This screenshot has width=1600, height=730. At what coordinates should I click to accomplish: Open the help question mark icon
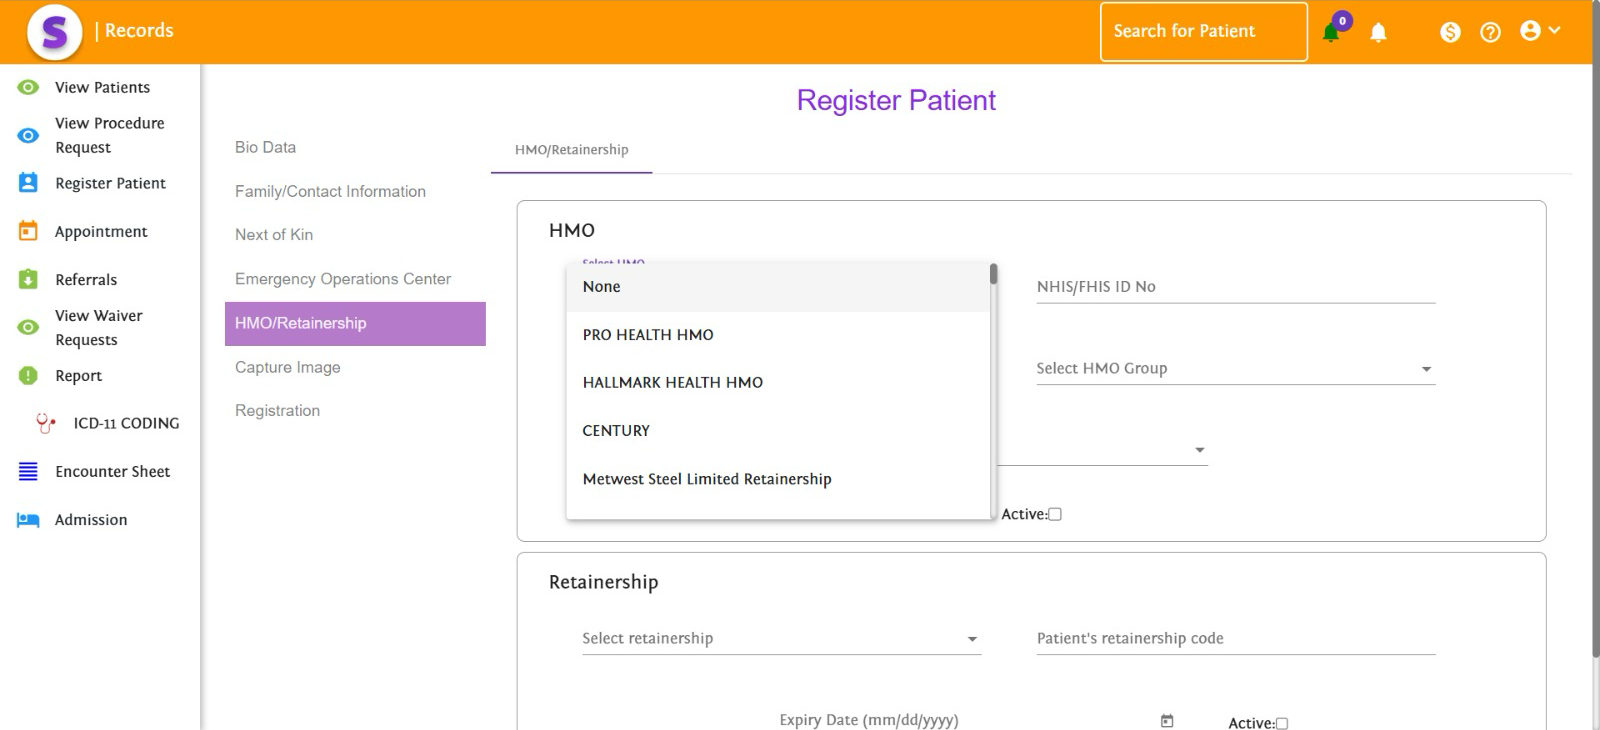coord(1490,32)
